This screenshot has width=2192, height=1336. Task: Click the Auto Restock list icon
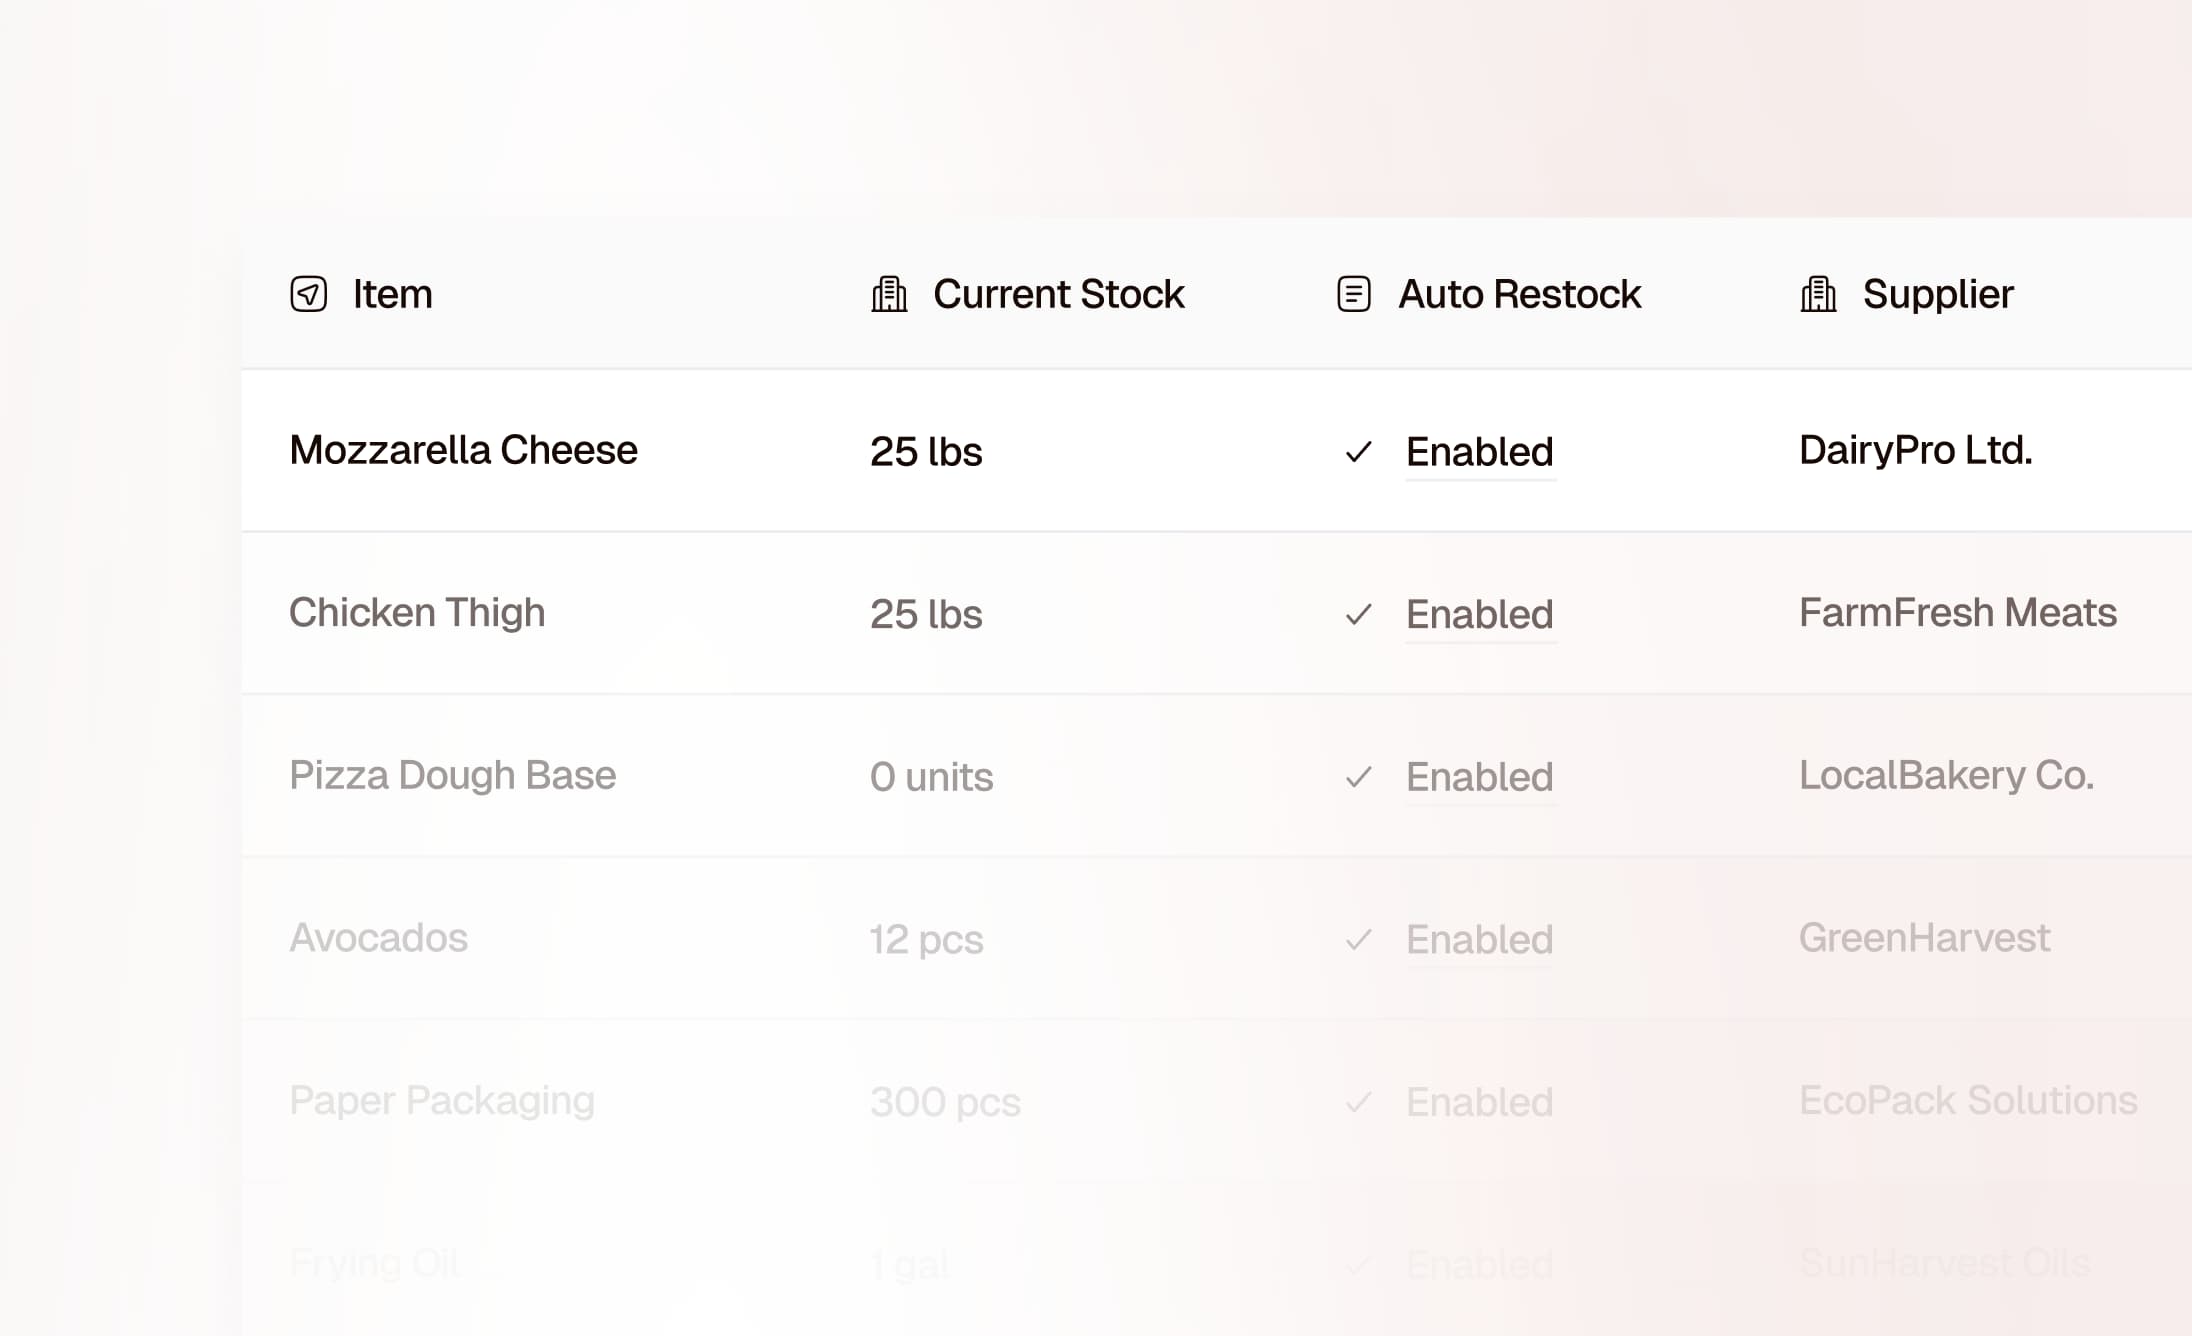(1354, 294)
